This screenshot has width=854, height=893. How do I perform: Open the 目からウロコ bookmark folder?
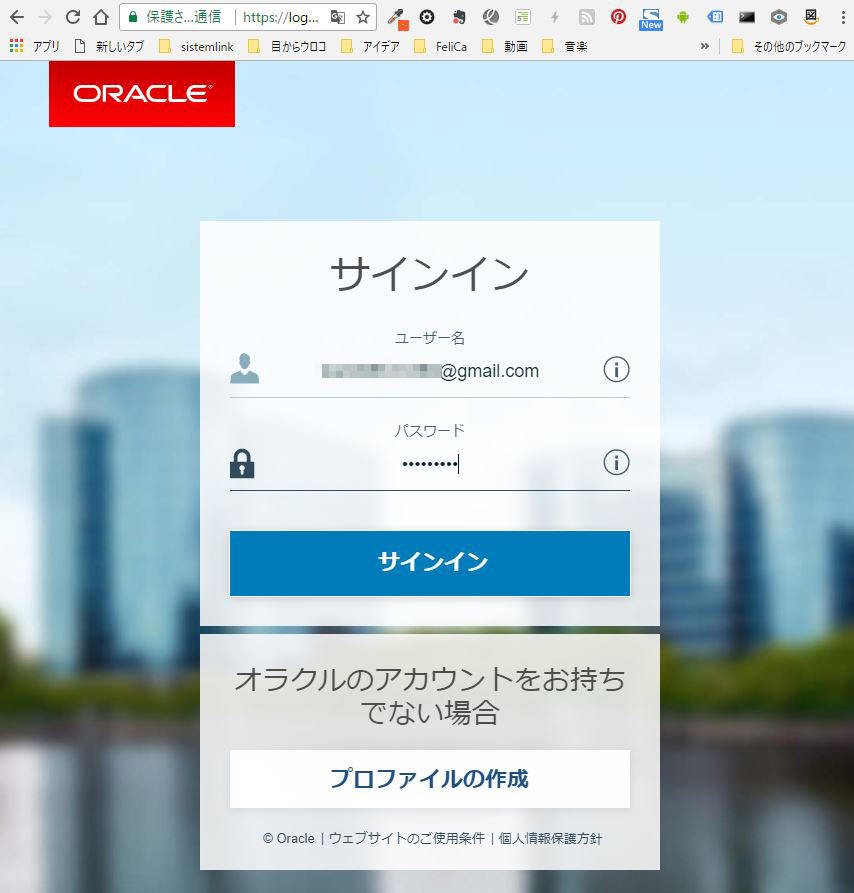(288, 46)
